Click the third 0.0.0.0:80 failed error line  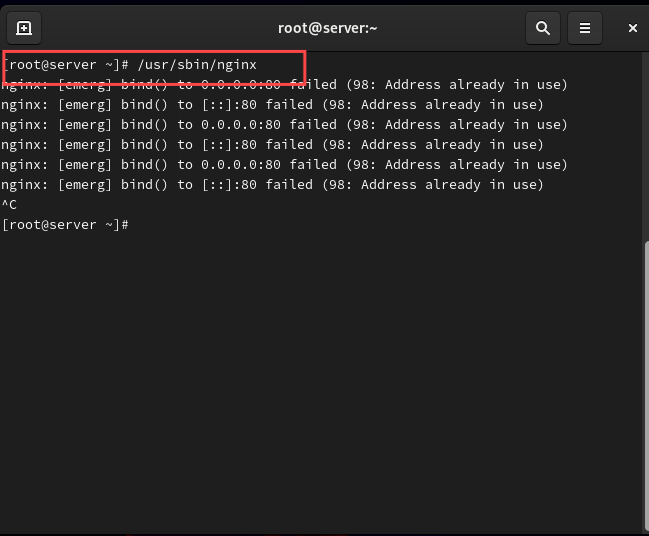tap(284, 165)
